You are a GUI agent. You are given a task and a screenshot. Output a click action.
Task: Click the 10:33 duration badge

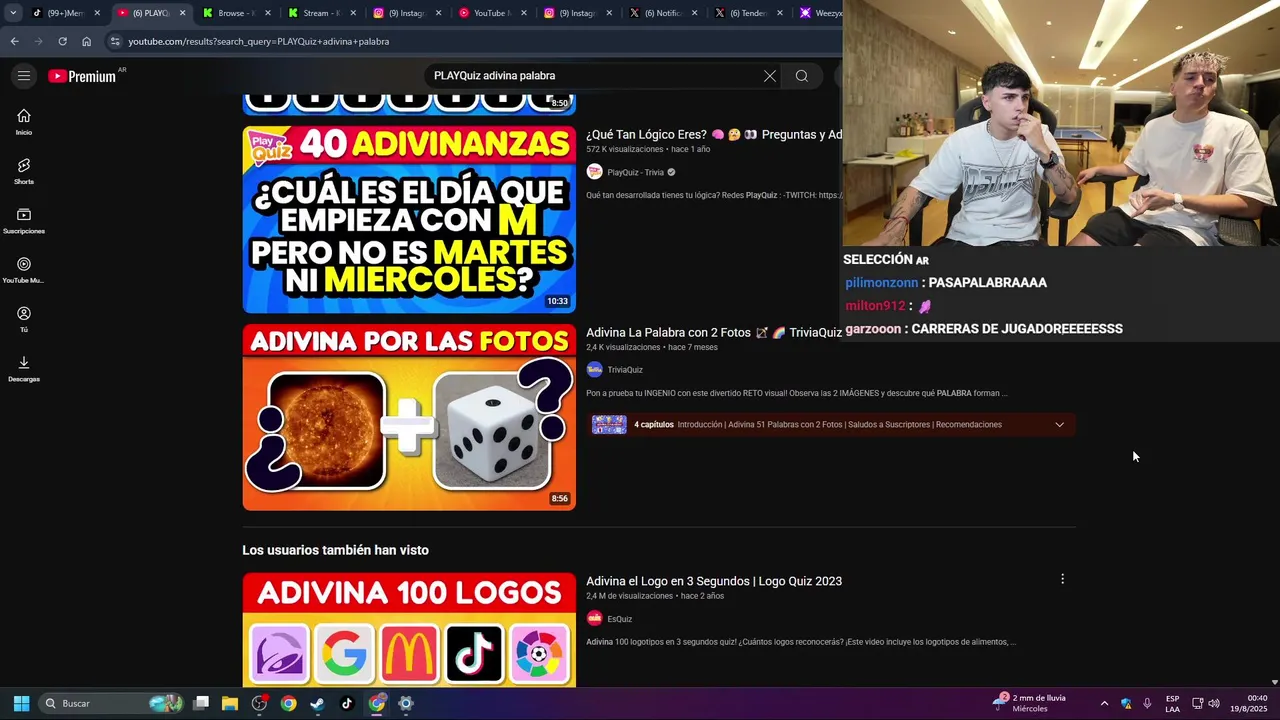[557, 301]
